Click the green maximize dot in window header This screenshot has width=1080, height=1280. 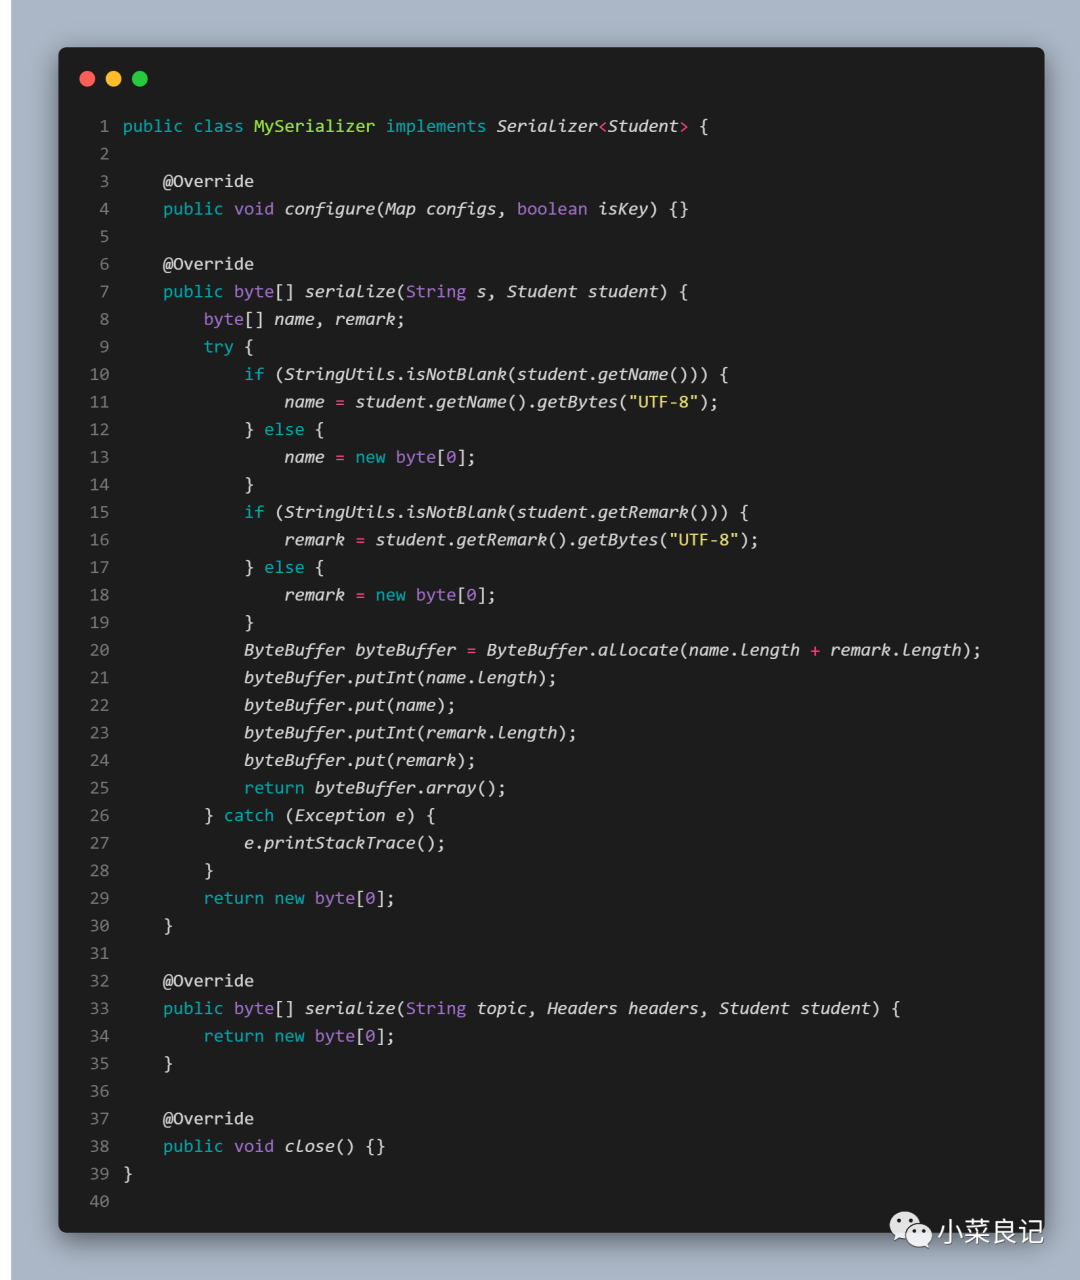tap(140, 79)
